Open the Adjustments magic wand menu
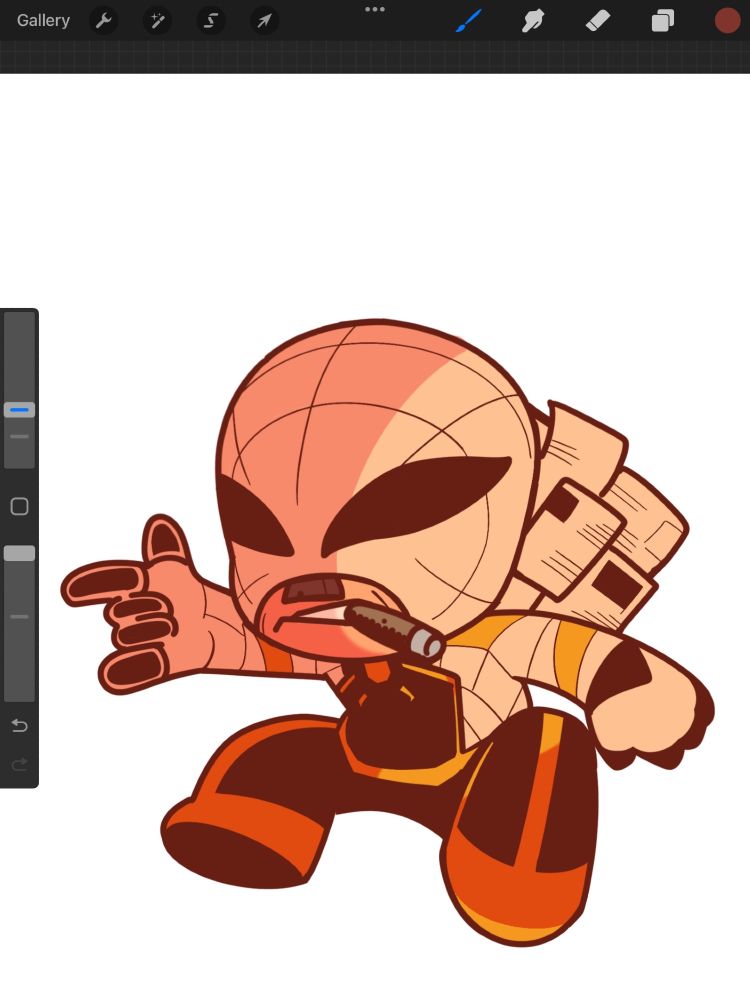 (157, 21)
